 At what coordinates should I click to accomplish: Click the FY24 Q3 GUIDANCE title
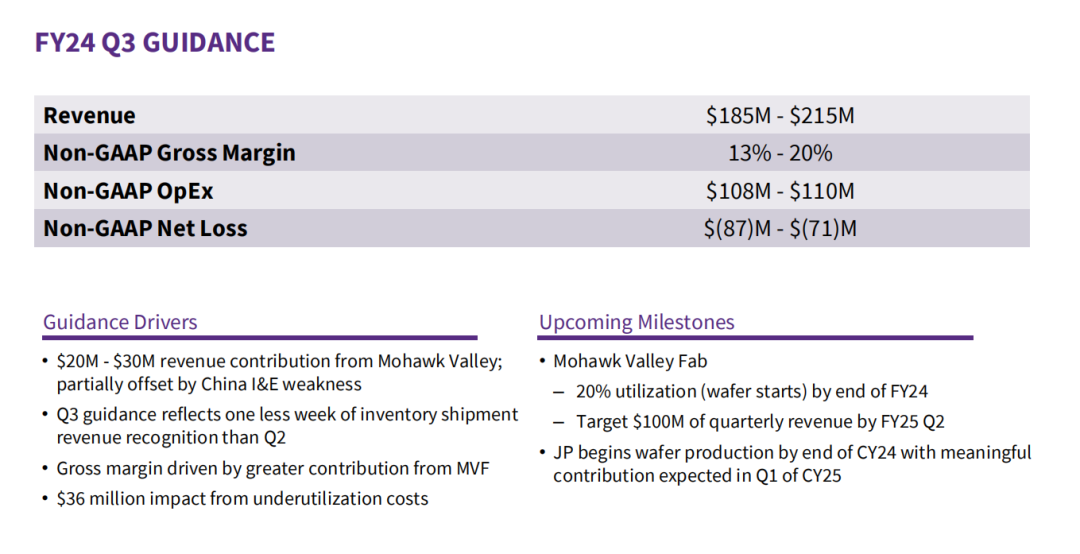click(x=155, y=43)
